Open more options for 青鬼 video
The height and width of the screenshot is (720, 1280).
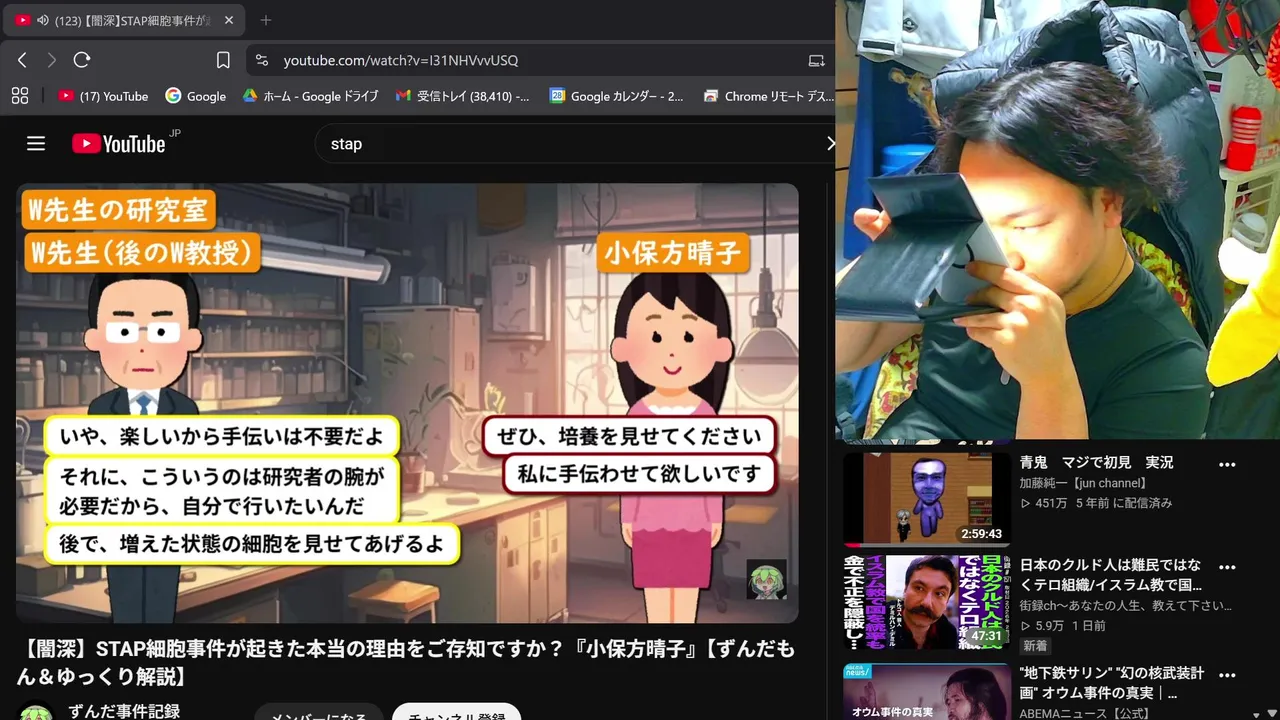[x=1227, y=464]
